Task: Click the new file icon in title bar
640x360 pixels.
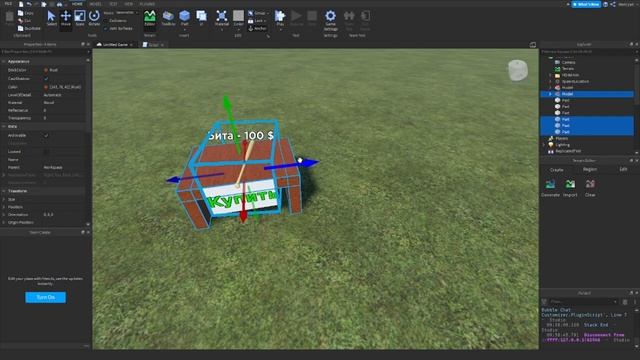Action: point(21,4)
